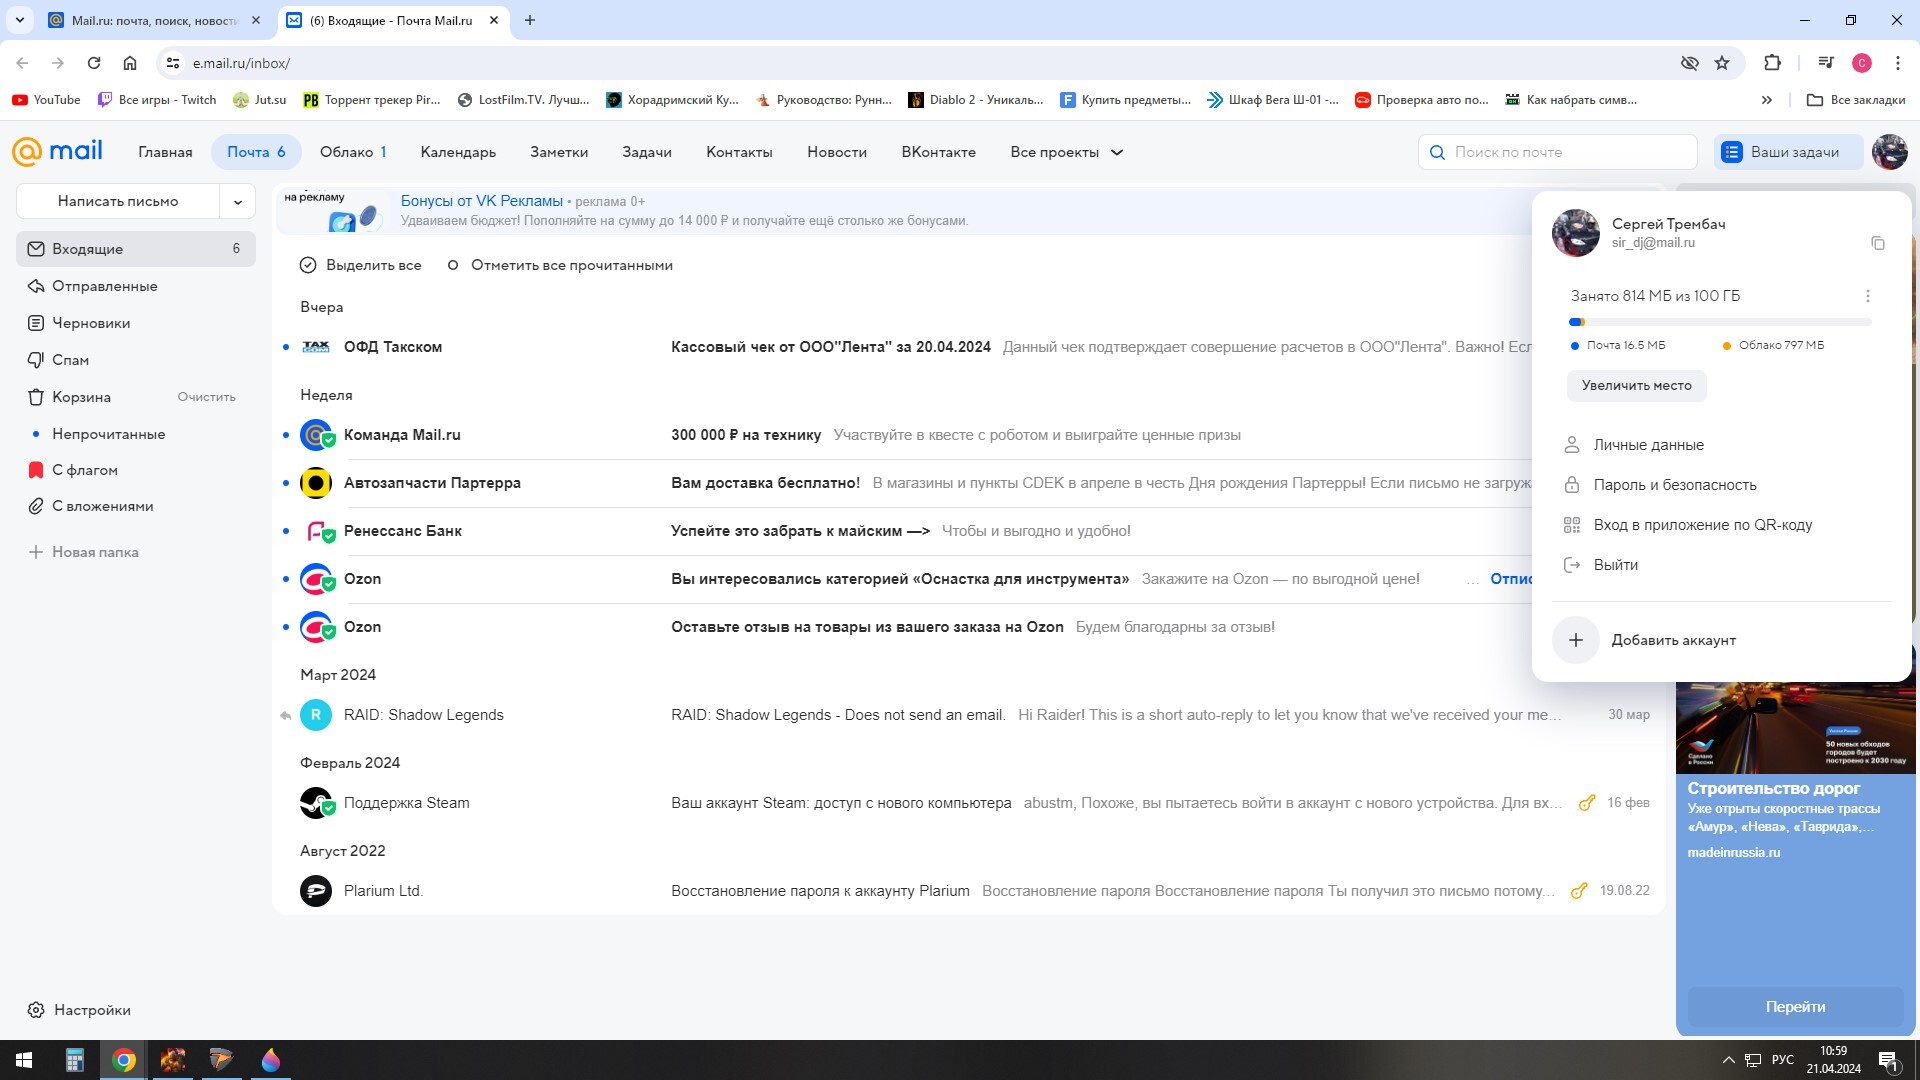Click Отметить все прочитанными
Image resolution: width=1920 pixels, height=1080 pixels.
click(559, 265)
